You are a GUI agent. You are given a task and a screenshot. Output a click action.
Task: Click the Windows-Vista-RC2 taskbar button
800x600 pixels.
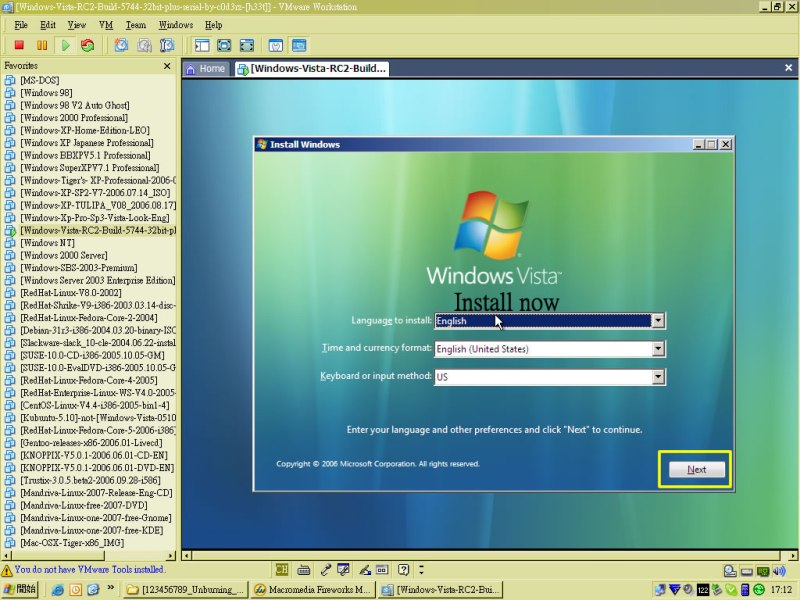441,590
